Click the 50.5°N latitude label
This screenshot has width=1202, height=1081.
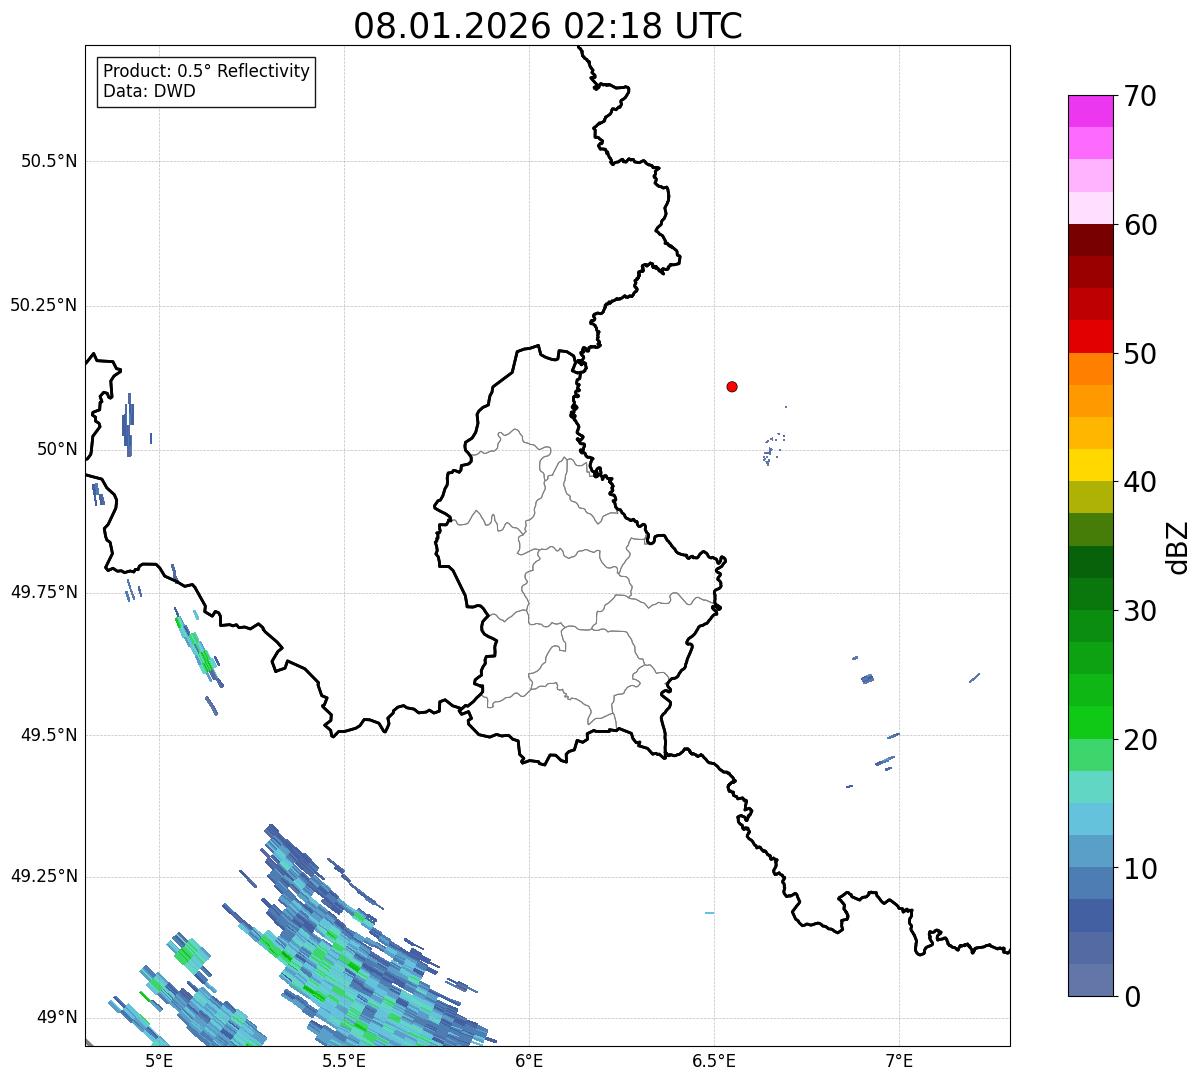pyautogui.click(x=49, y=161)
